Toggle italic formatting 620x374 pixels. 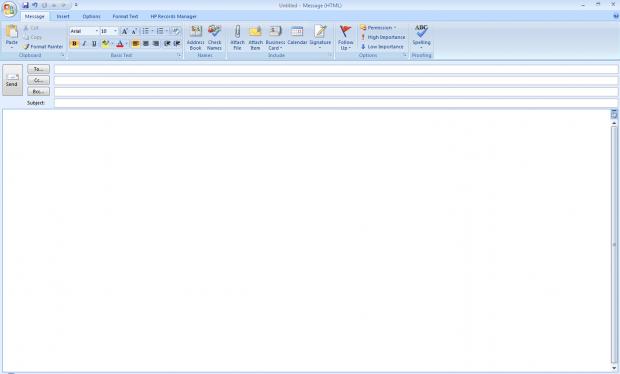point(84,43)
